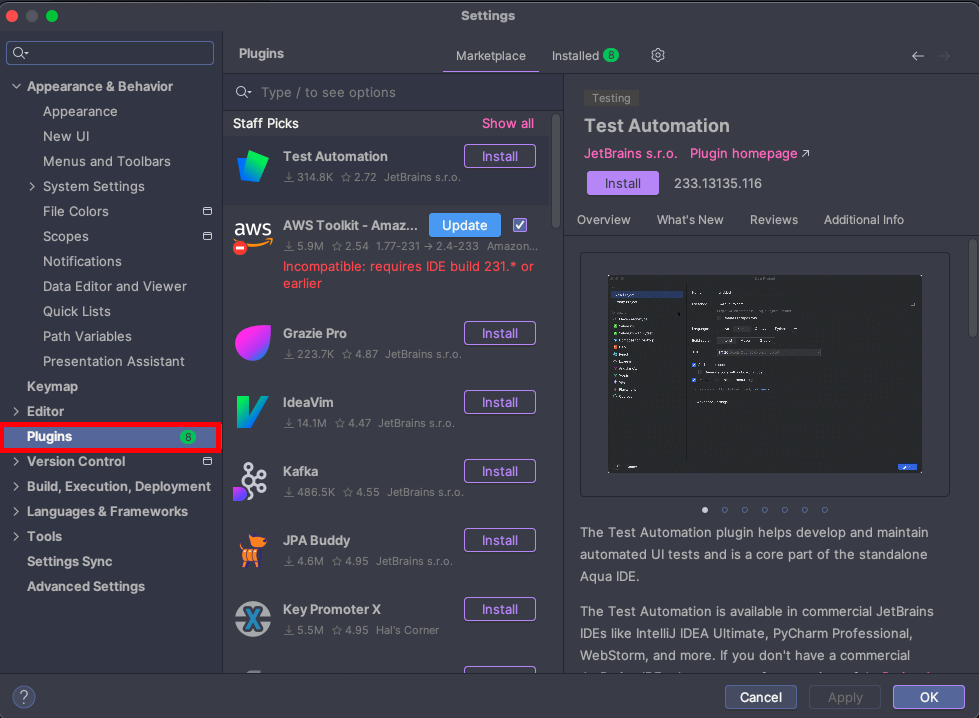Click the Testing category tag

tap(611, 98)
